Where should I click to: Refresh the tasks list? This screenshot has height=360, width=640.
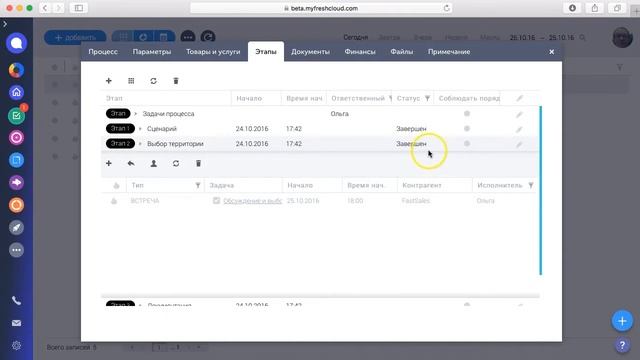pyautogui.click(x=176, y=163)
